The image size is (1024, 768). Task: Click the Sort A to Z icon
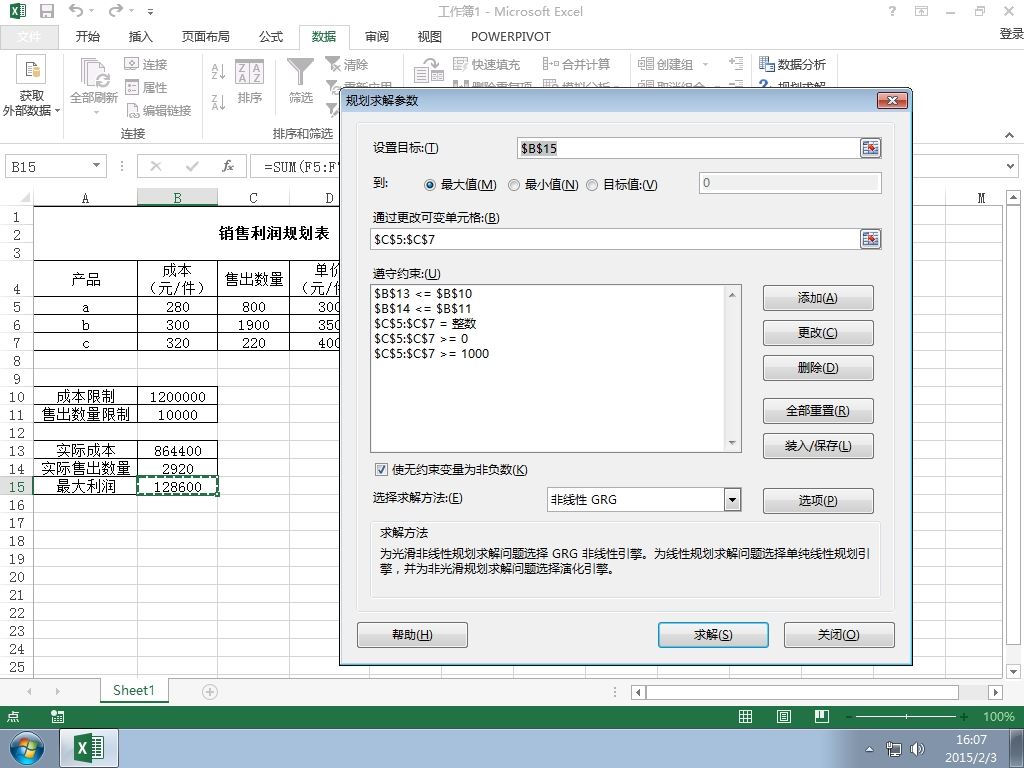tap(218, 71)
